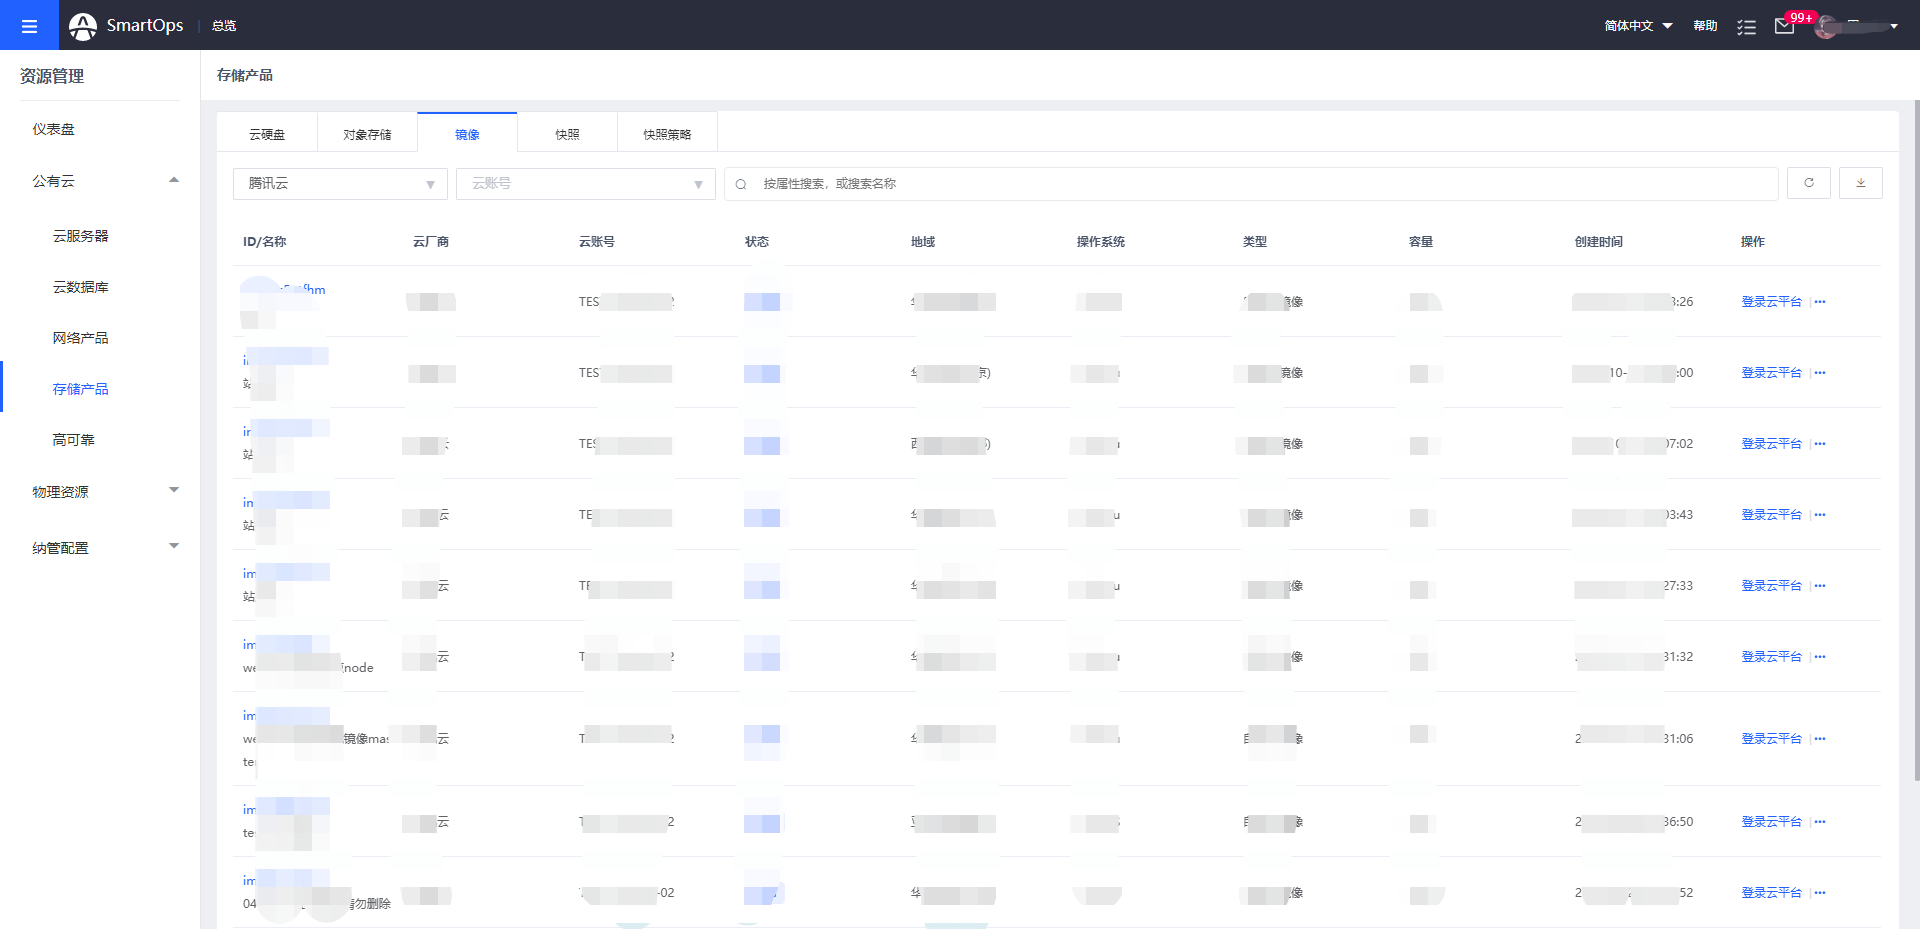1920x929 pixels.
Task: Open the user avatar menu
Action: click(1827, 27)
